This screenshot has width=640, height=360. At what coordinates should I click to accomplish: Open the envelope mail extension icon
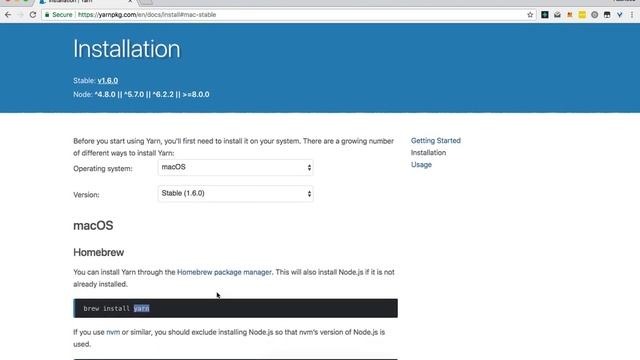click(x=557, y=15)
